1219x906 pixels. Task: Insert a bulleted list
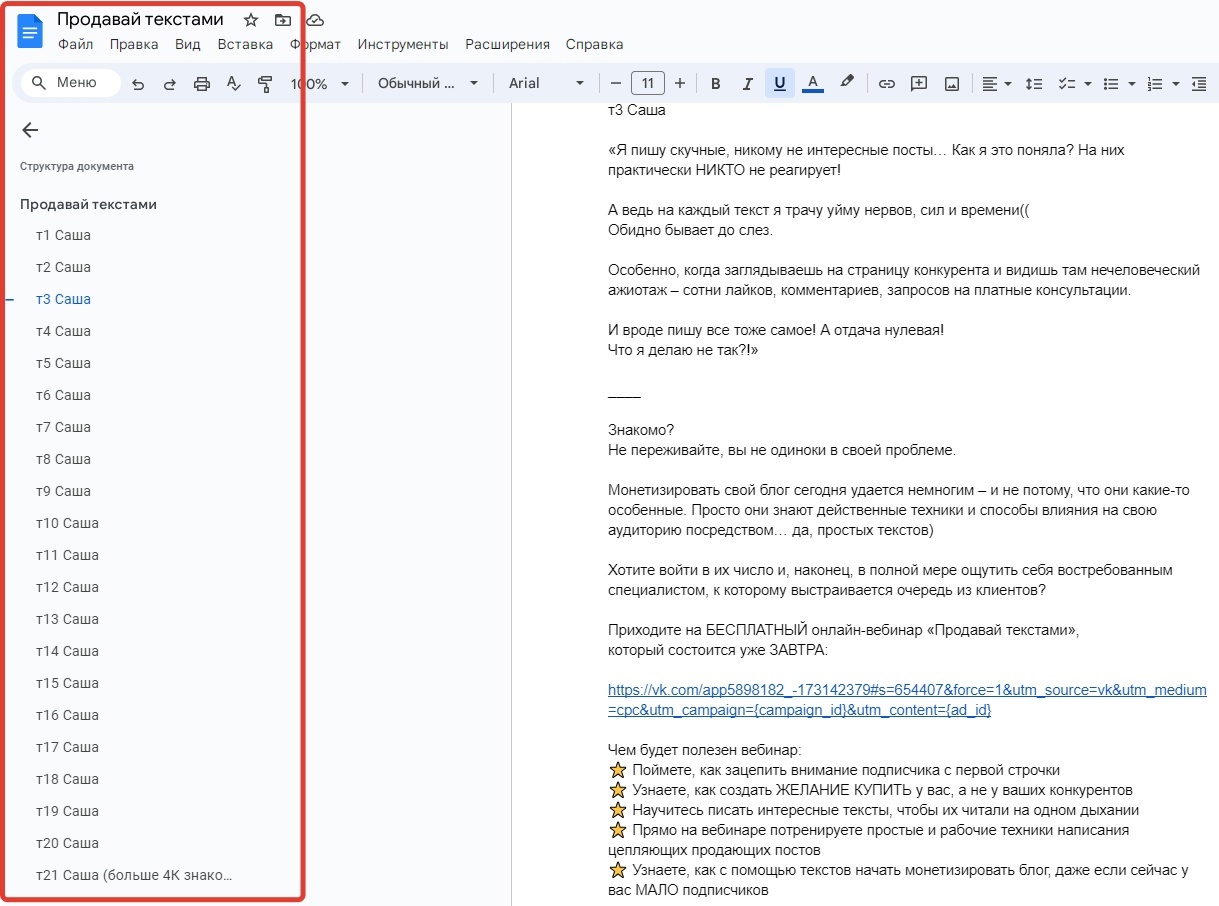pyautogui.click(x=1110, y=84)
